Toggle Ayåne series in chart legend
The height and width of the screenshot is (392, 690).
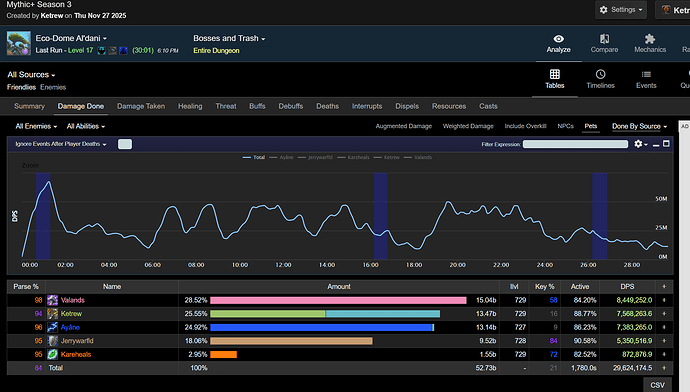pos(281,157)
